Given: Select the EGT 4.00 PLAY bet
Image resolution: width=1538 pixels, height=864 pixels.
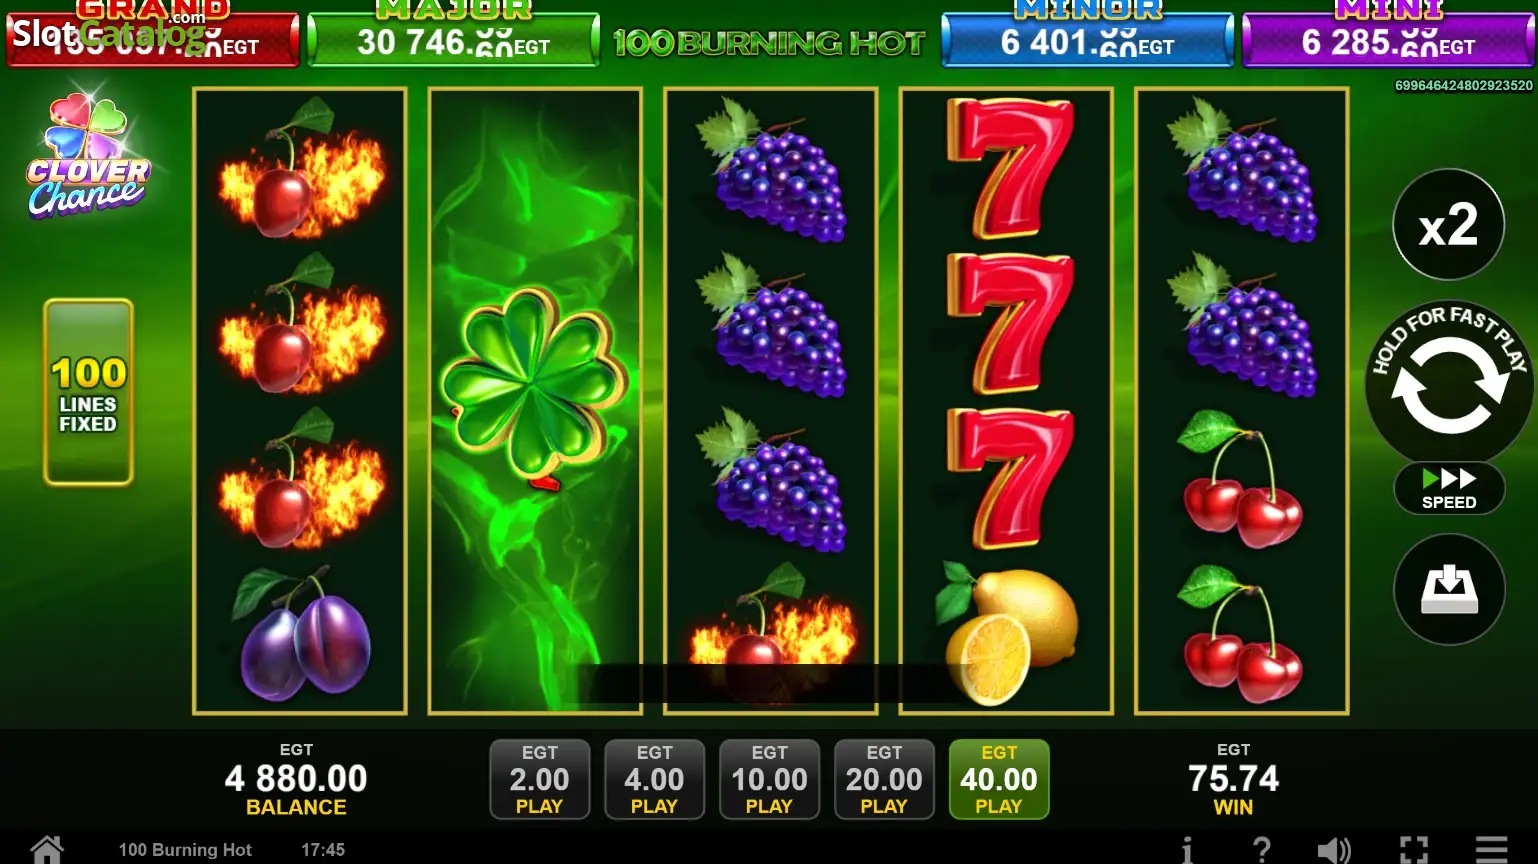Looking at the screenshot, I should click(x=654, y=779).
